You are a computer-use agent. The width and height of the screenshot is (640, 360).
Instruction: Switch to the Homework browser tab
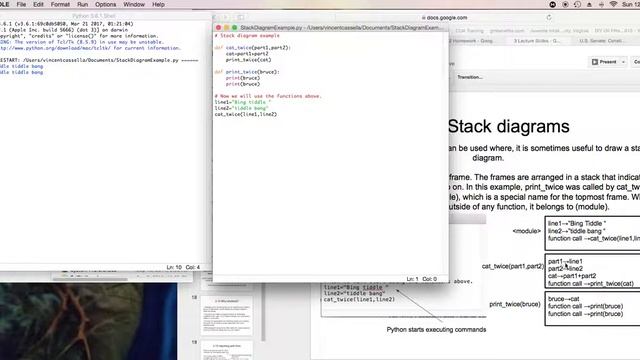[472, 41]
